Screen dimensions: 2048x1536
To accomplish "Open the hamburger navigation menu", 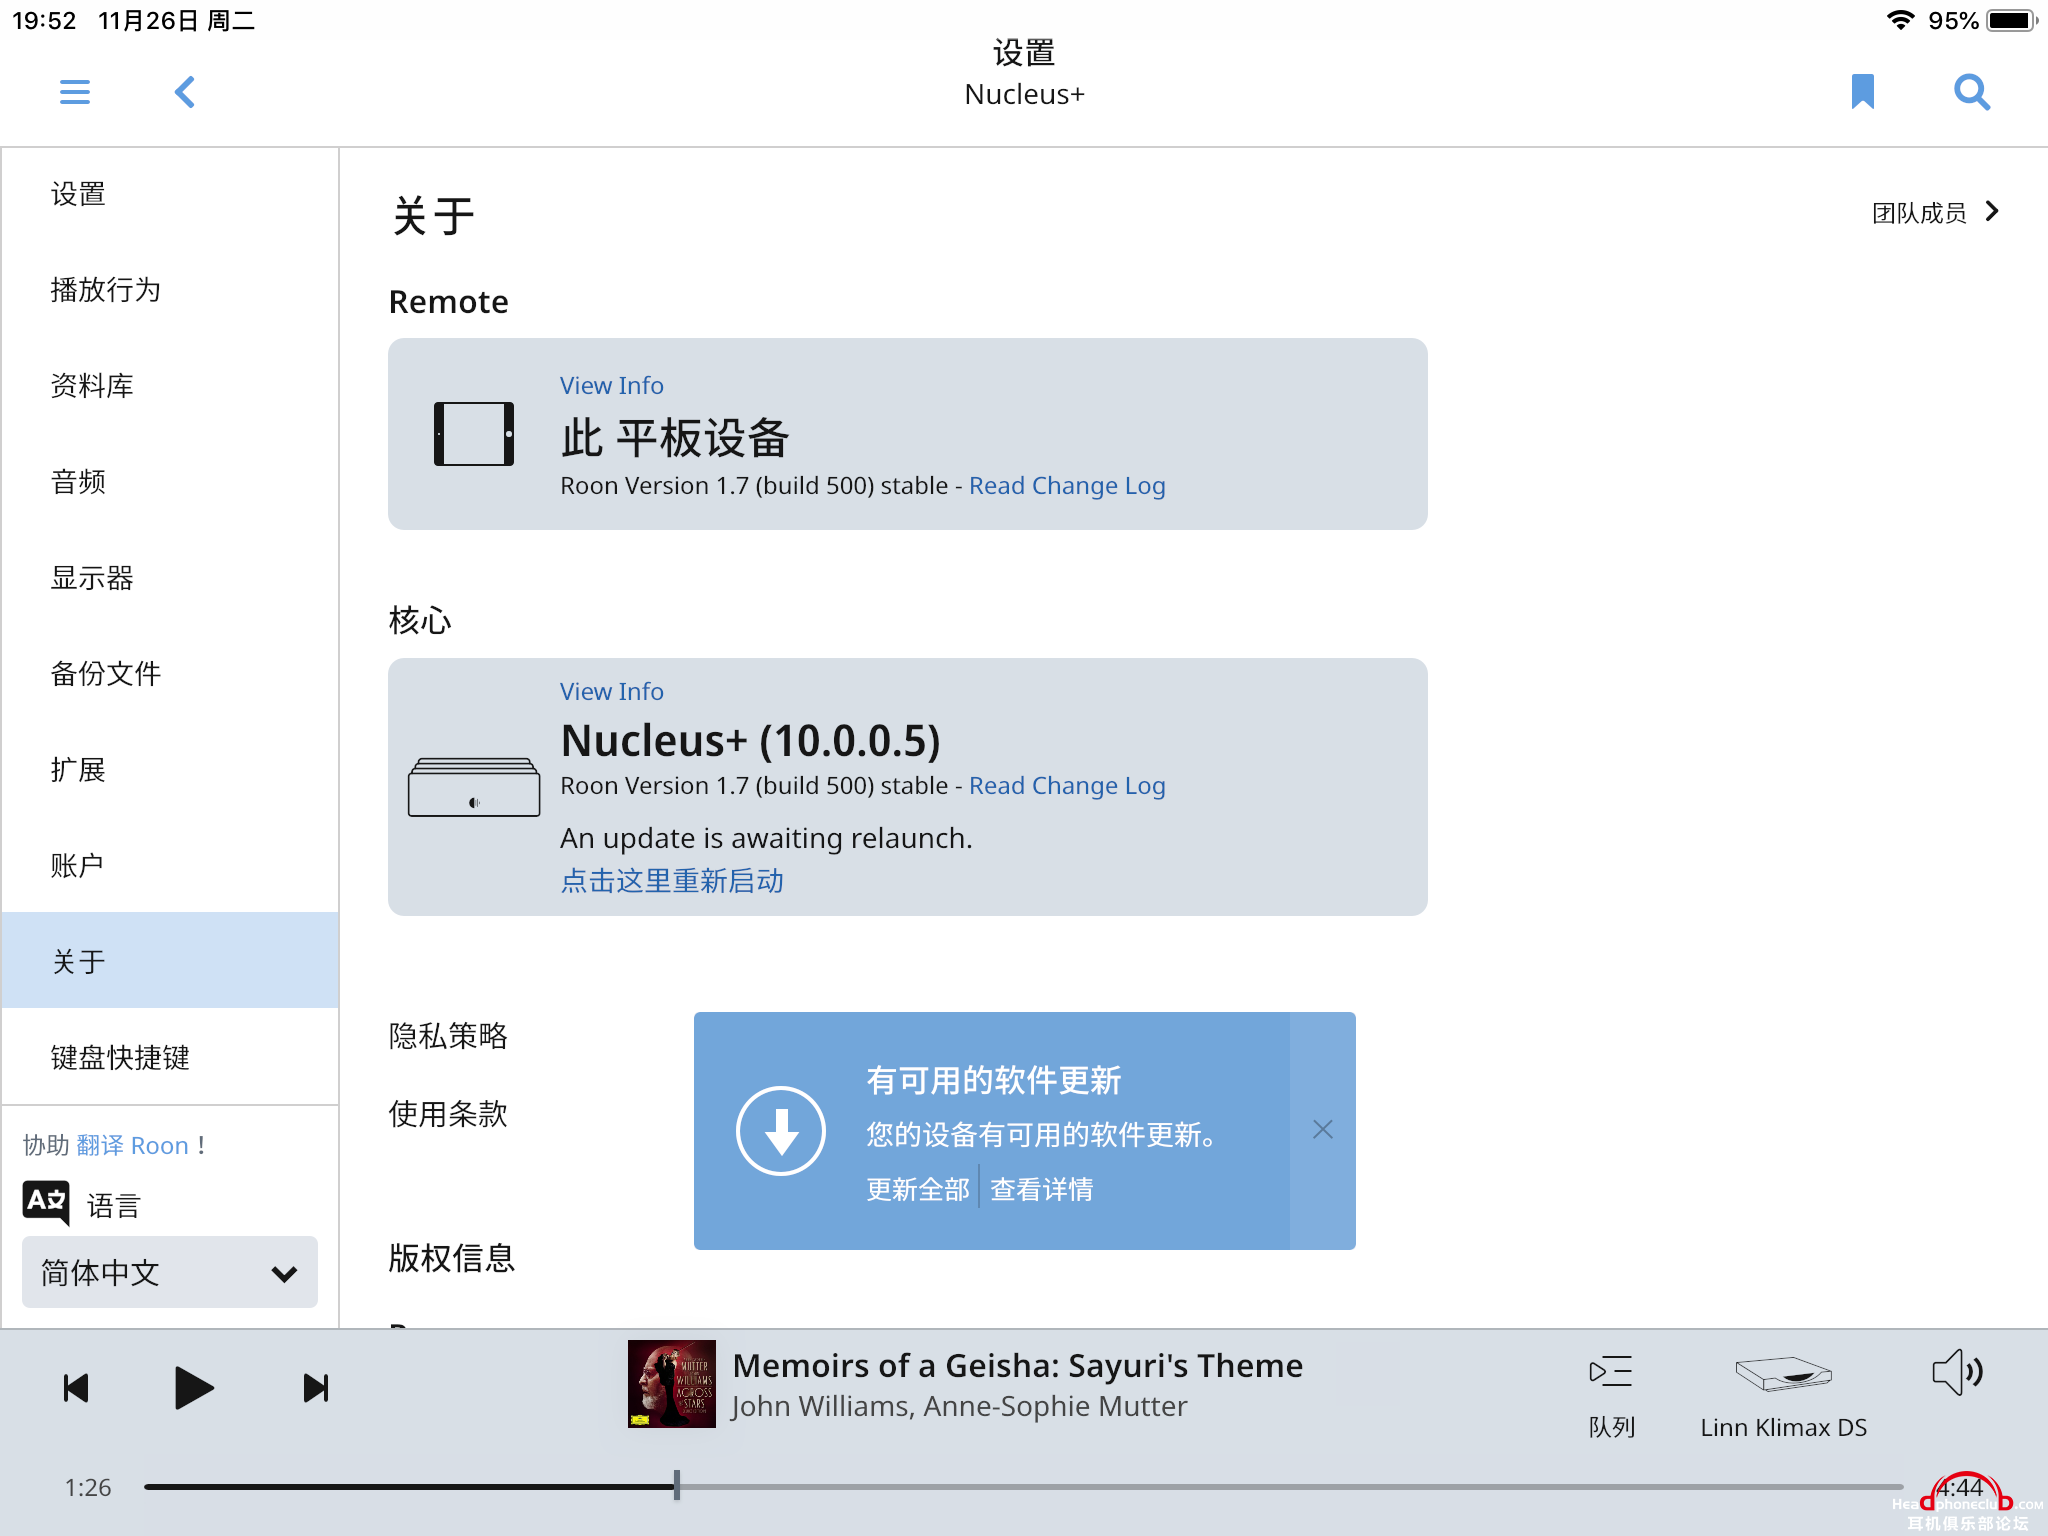I will (x=75, y=92).
